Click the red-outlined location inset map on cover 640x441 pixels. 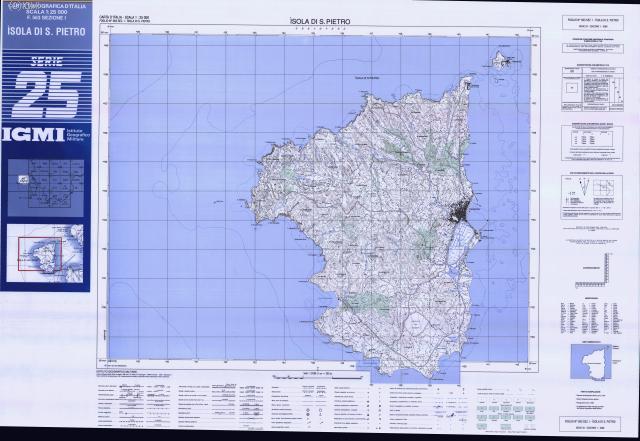pyautogui.click(x=45, y=253)
